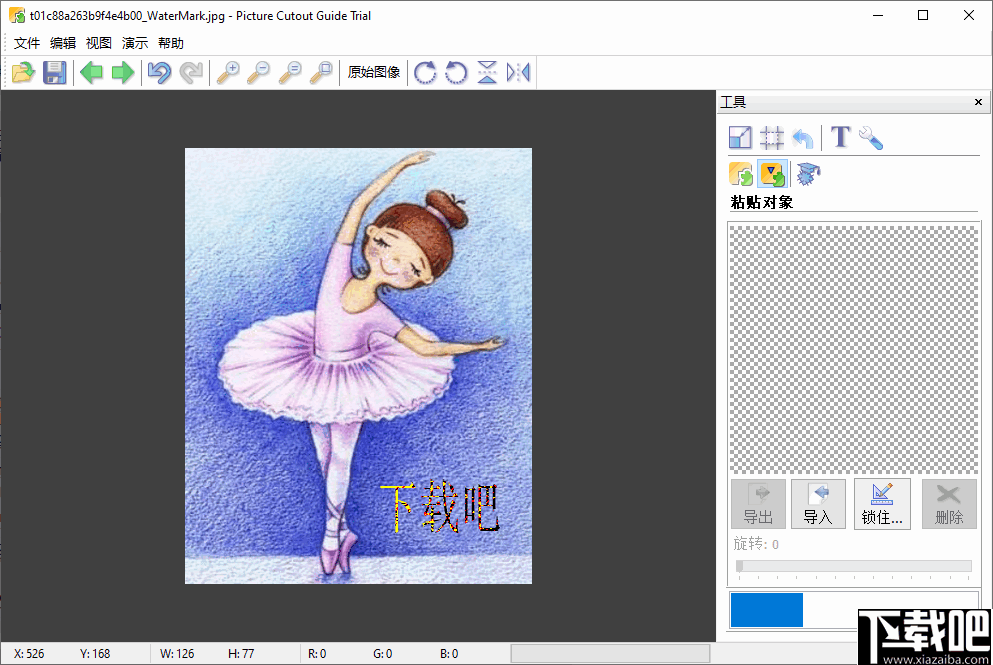Select the blue color thumbnail item
Screen dimensions: 993x665
[x=766, y=610]
